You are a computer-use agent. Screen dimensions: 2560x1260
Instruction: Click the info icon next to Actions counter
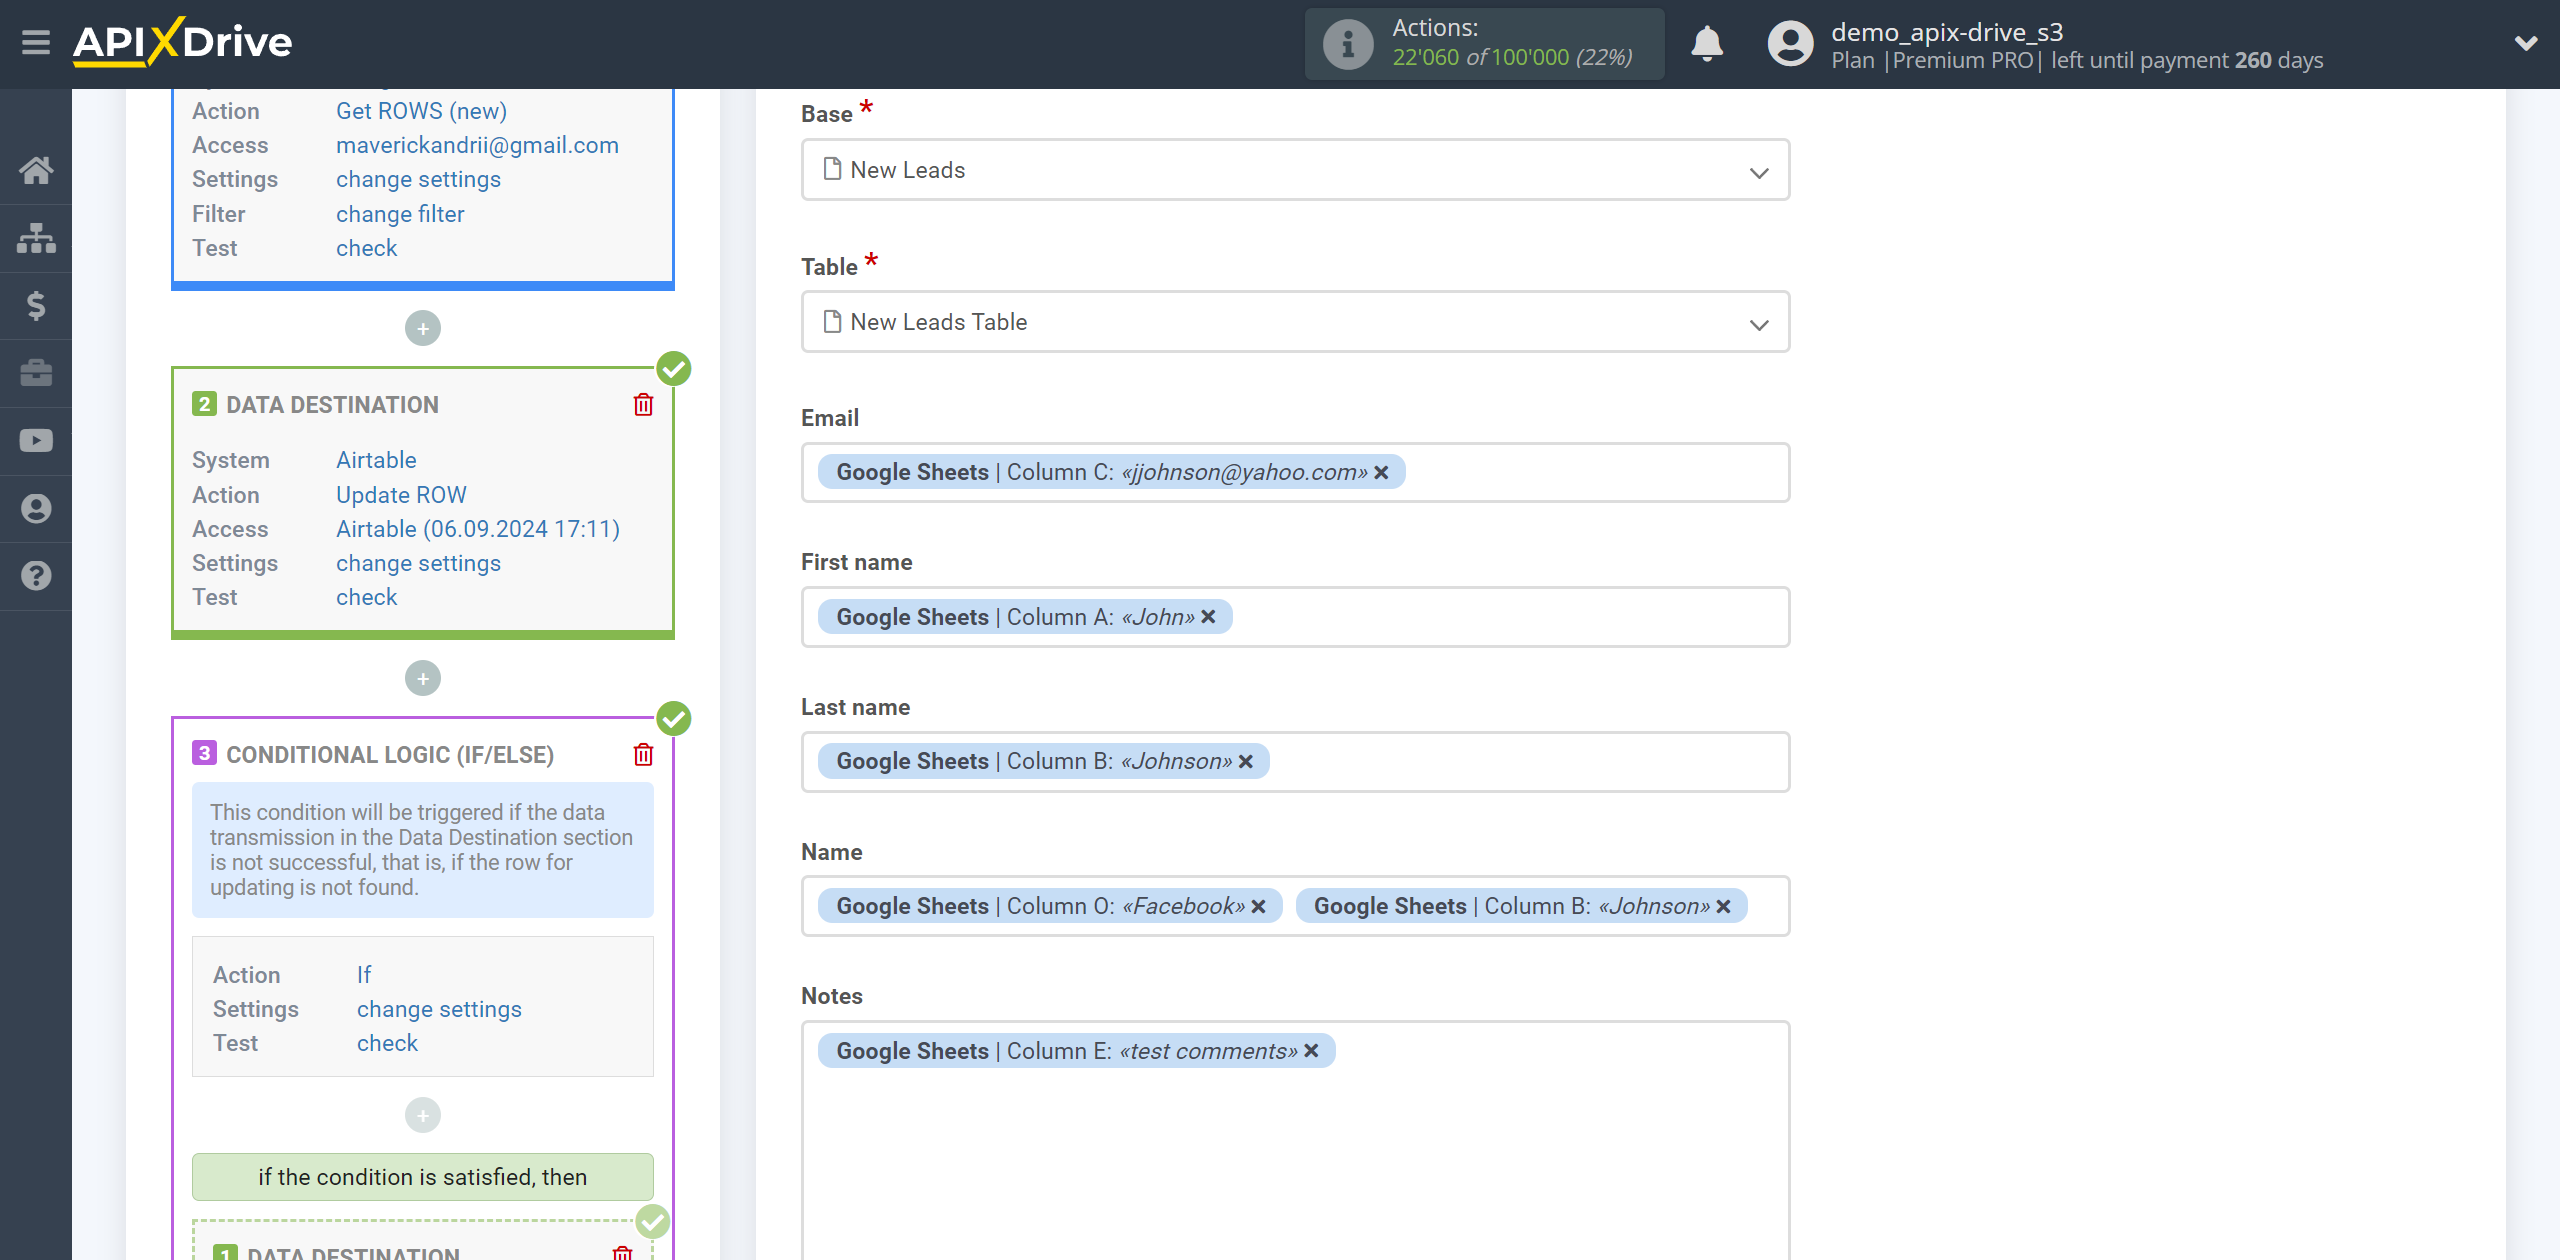(1347, 44)
